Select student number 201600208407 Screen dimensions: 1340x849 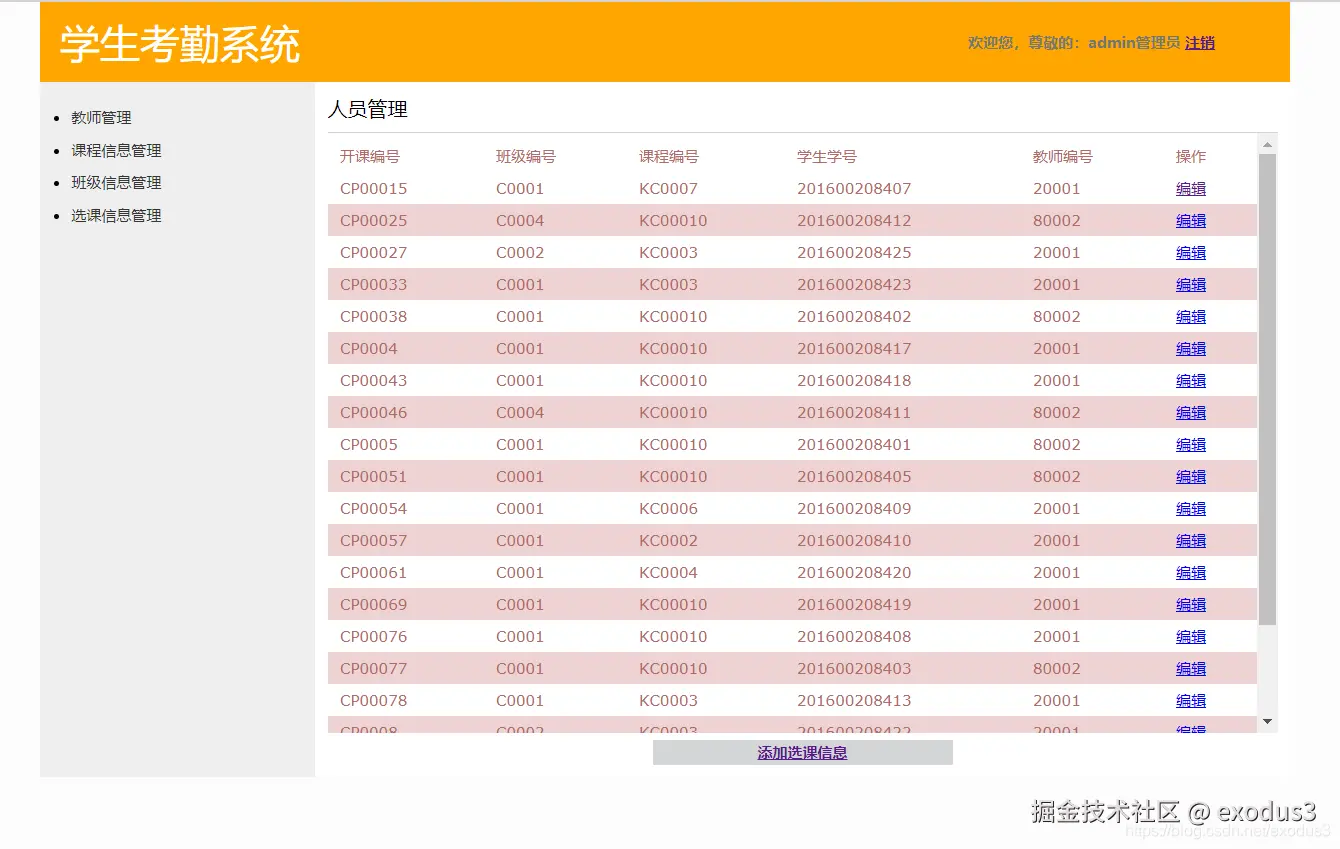(854, 189)
